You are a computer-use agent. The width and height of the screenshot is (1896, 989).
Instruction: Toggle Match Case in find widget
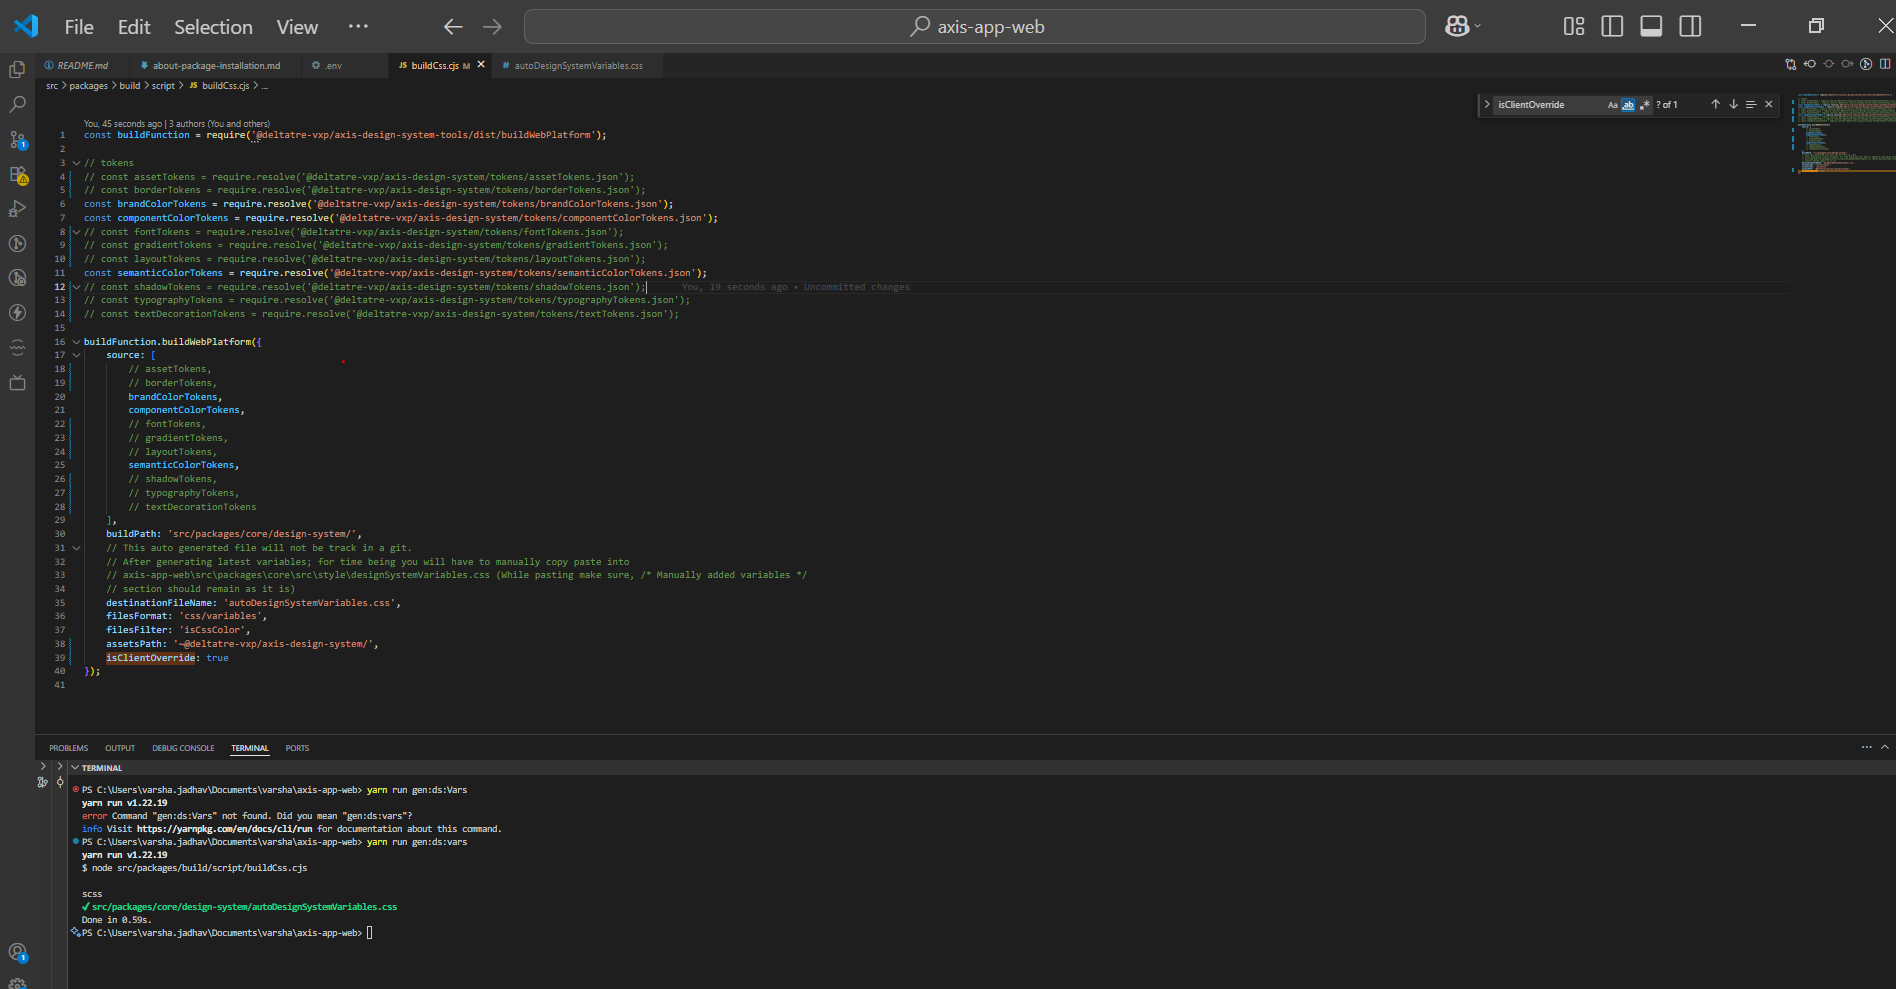coord(1612,105)
